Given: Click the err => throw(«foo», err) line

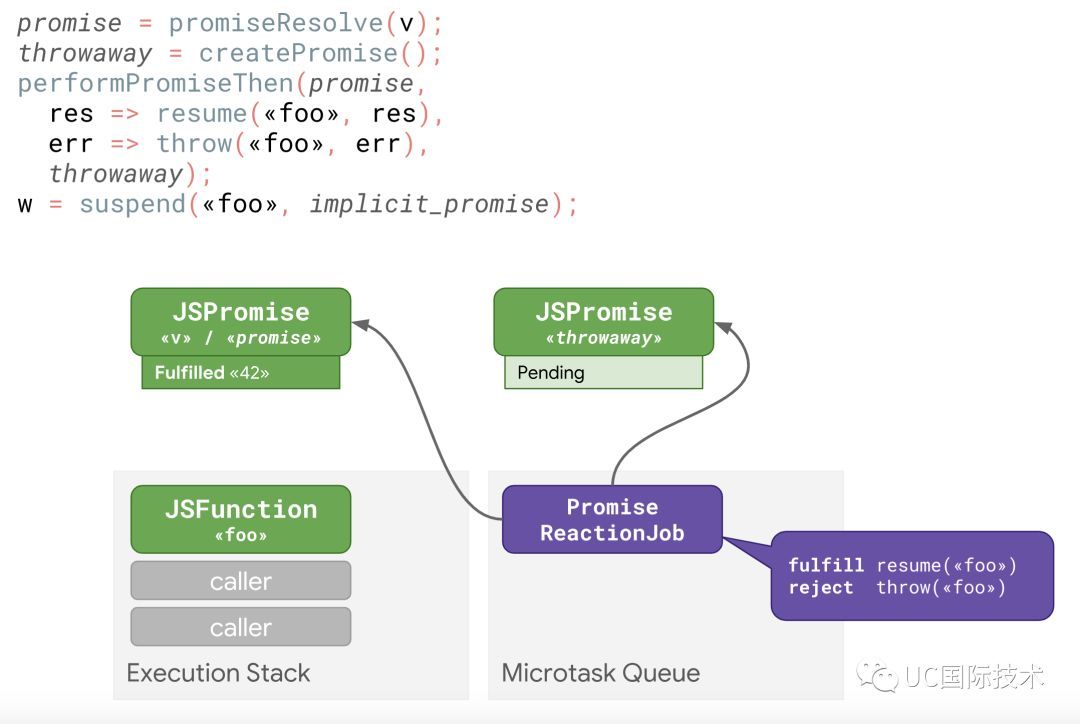Looking at the screenshot, I should tap(238, 144).
